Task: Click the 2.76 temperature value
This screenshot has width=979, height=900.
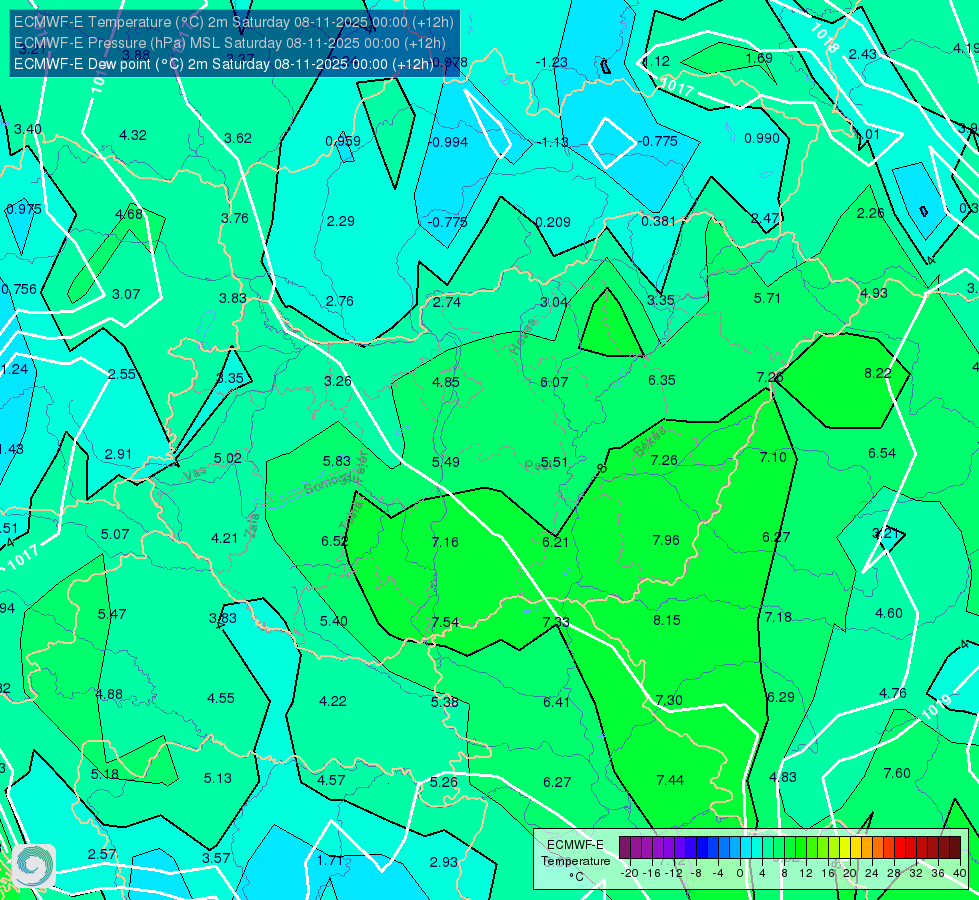Action: (x=340, y=301)
